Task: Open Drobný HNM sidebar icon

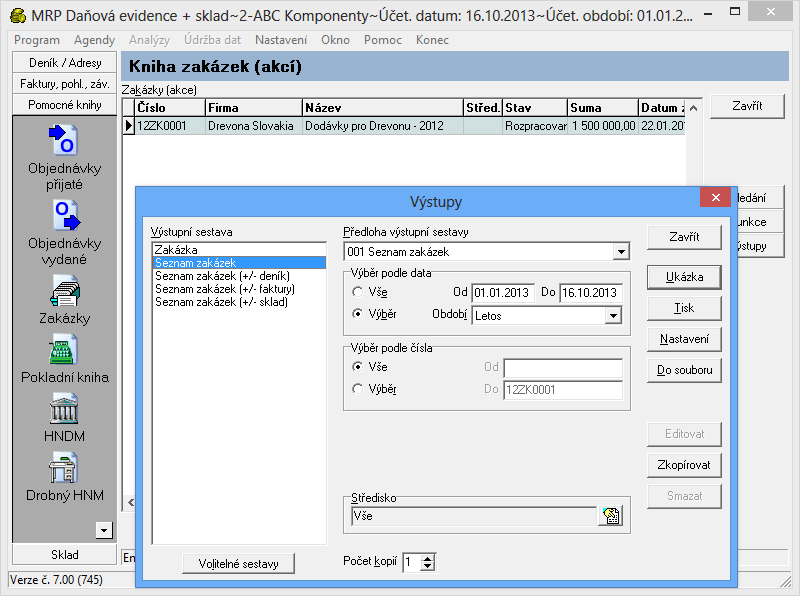Action: coord(64,467)
